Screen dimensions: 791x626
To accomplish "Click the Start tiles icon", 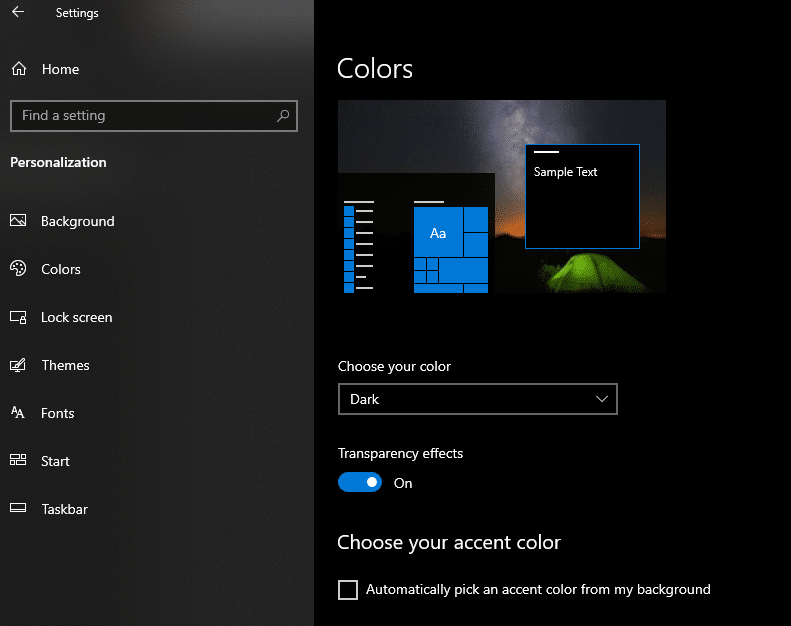I will click(x=18, y=460).
